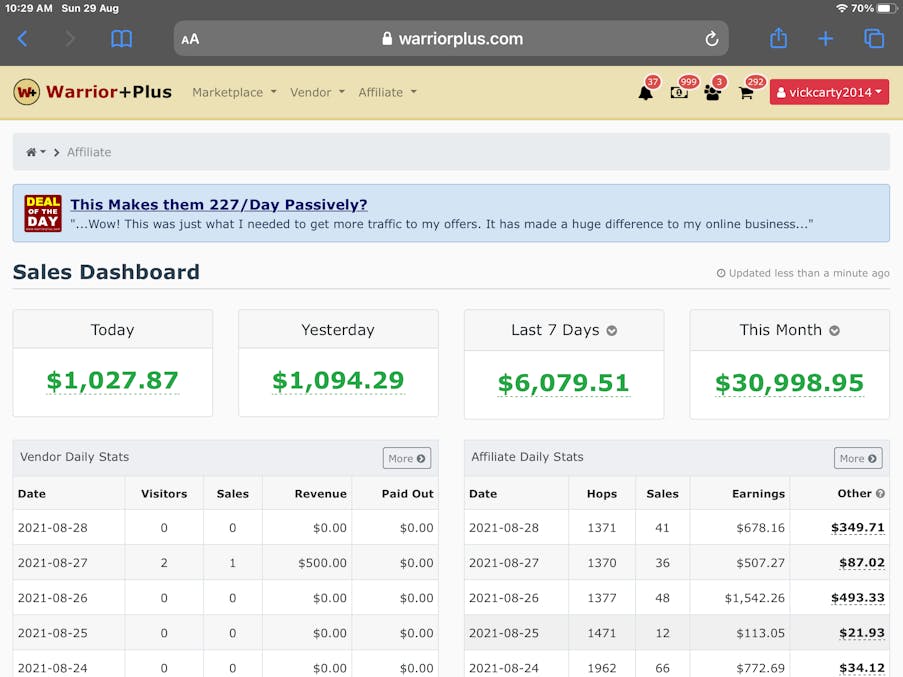Click the $6,079.51 Last 7 Days total
The height and width of the screenshot is (677, 903).
click(564, 383)
